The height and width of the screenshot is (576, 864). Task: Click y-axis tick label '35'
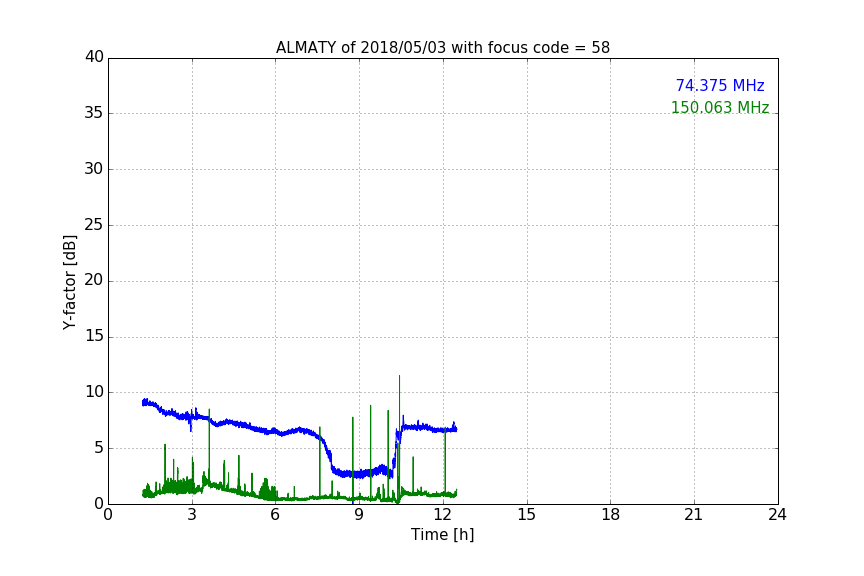click(94, 113)
